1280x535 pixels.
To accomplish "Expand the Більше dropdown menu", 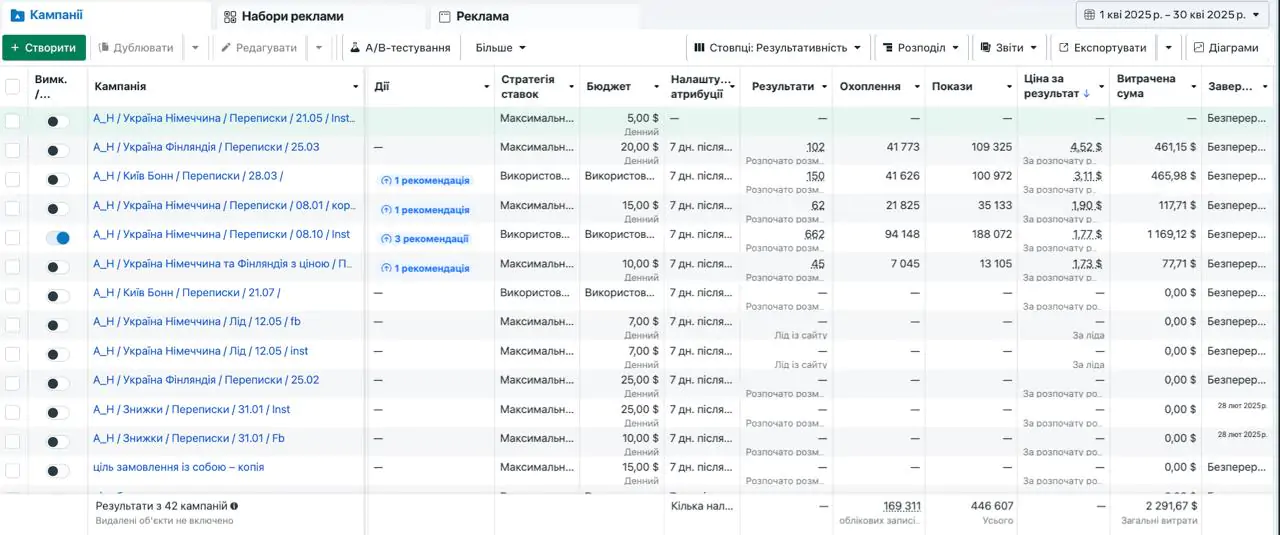I will (x=500, y=47).
